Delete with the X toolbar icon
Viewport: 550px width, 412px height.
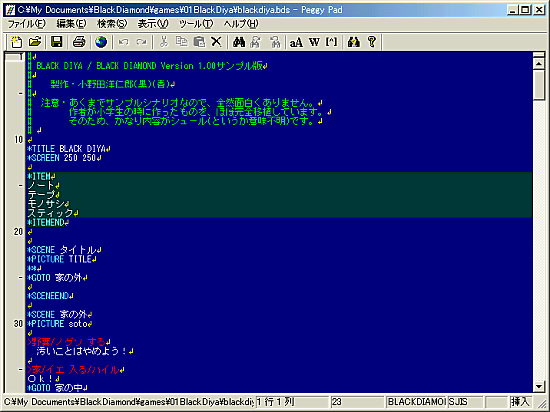pos(216,42)
